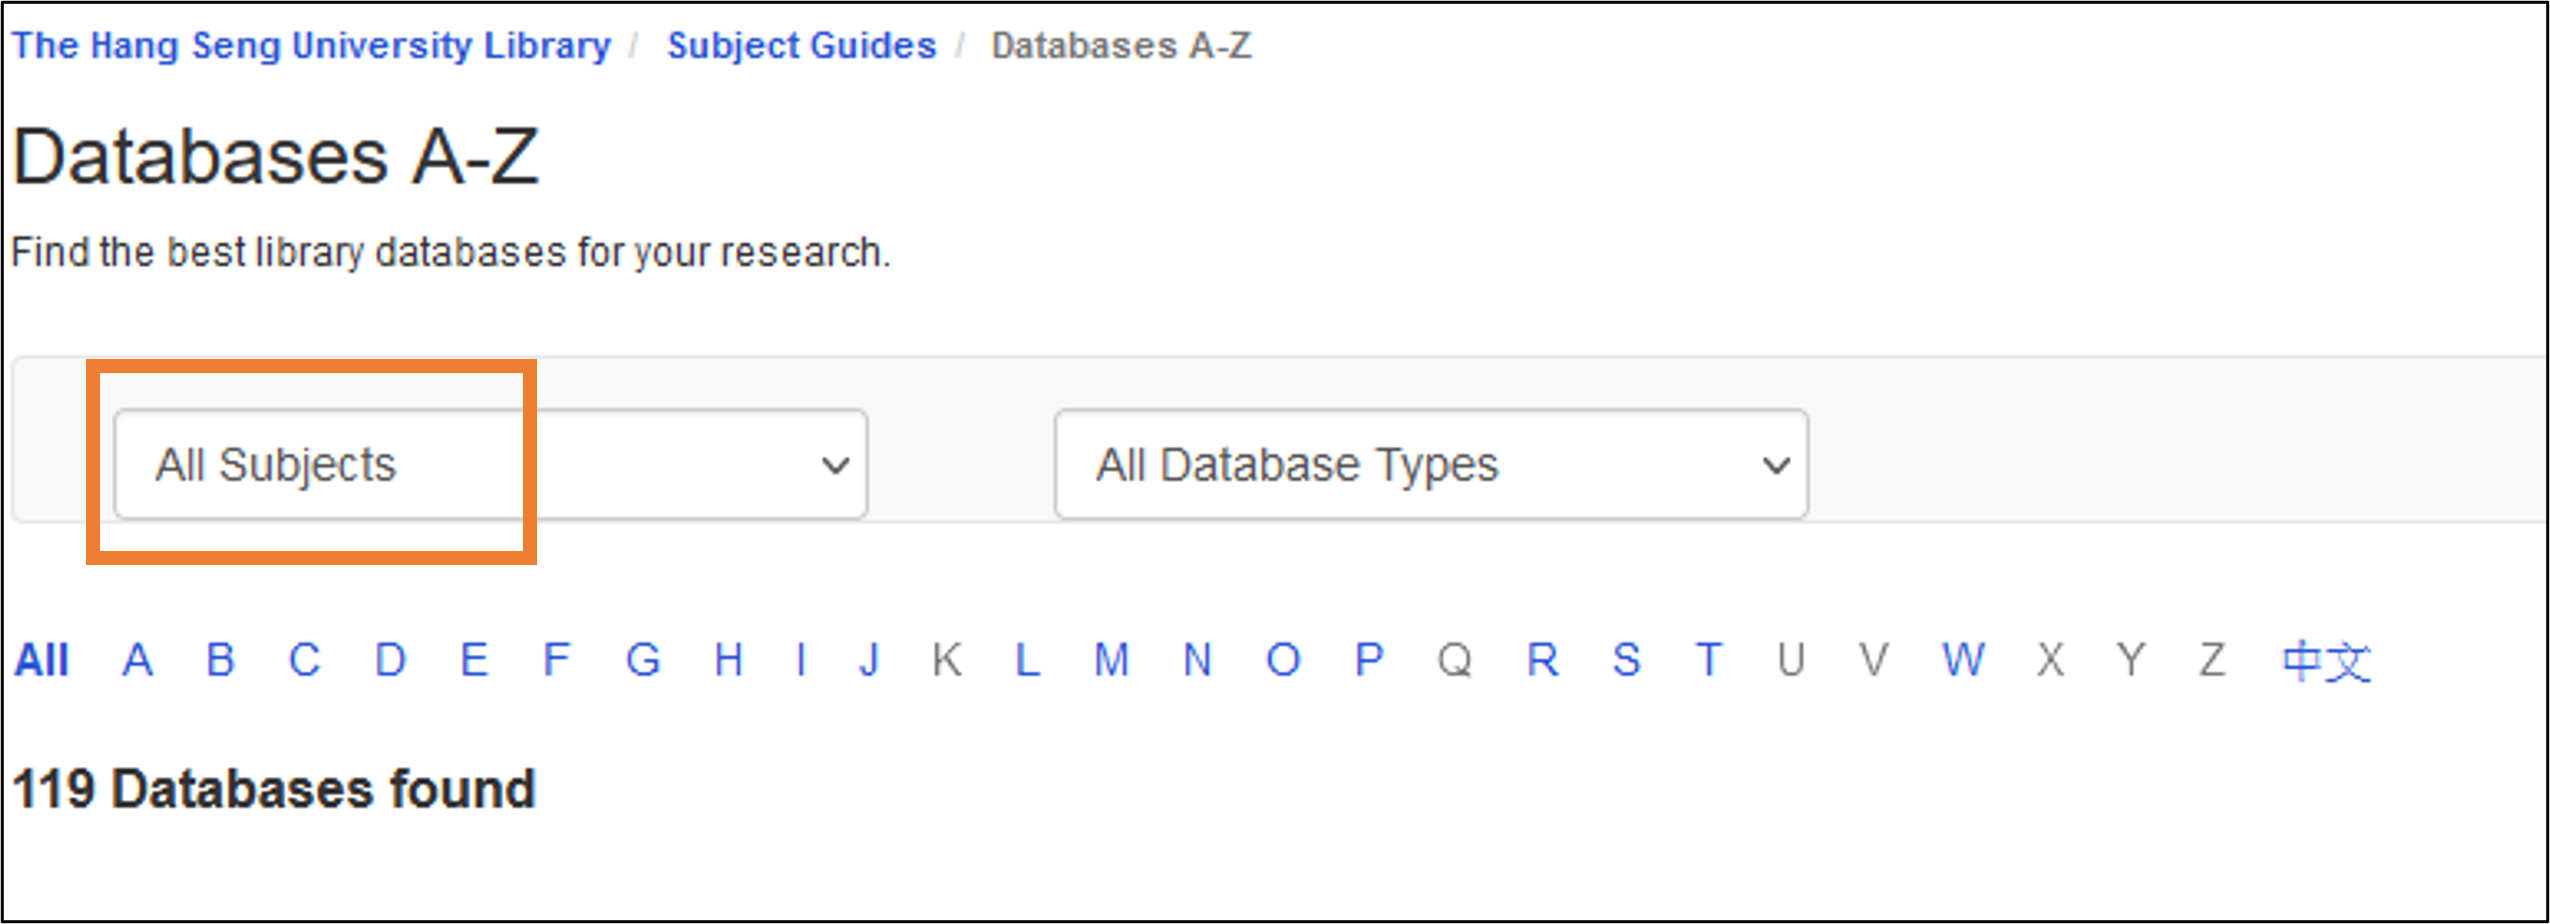Open the All Subjects dropdown

click(489, 465)
